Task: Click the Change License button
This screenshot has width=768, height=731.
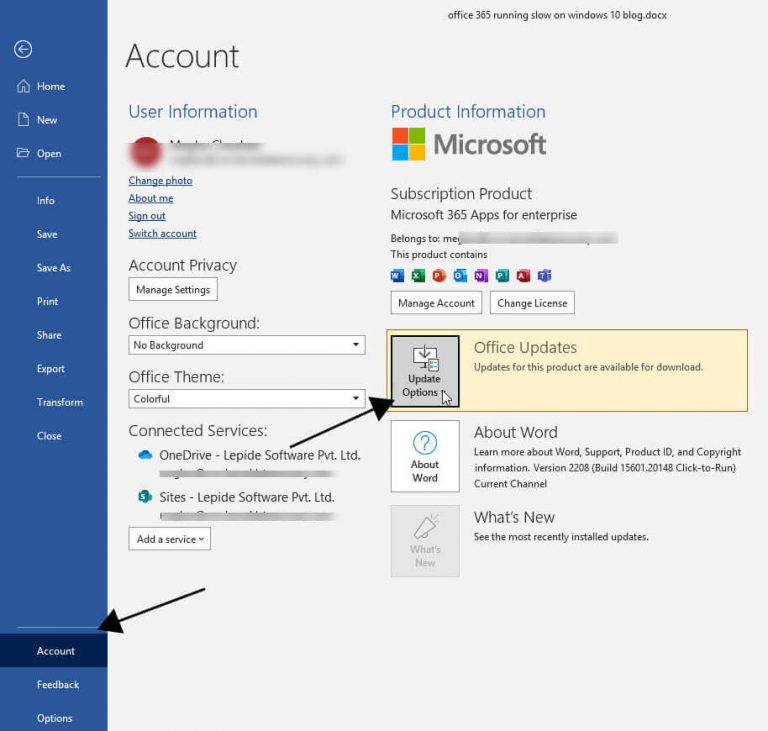Action: point(532,303)
